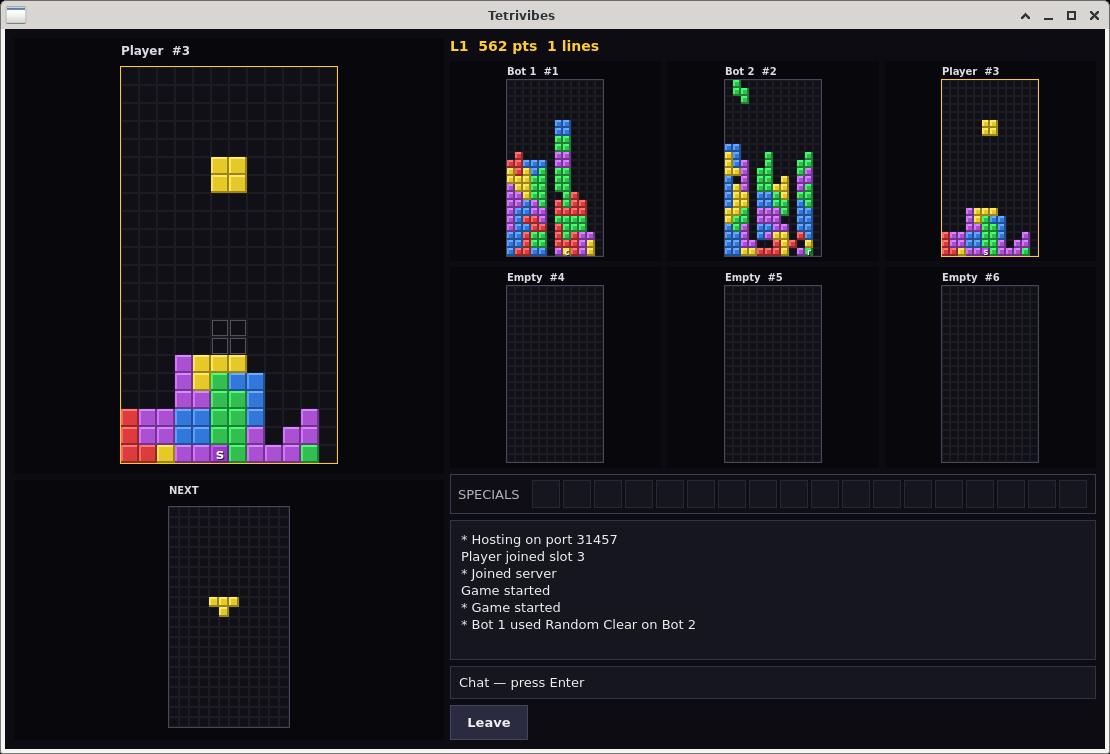Click the yellow T piece in NEXT preview
Screen dimensions: 1110x754
[224, 606]
